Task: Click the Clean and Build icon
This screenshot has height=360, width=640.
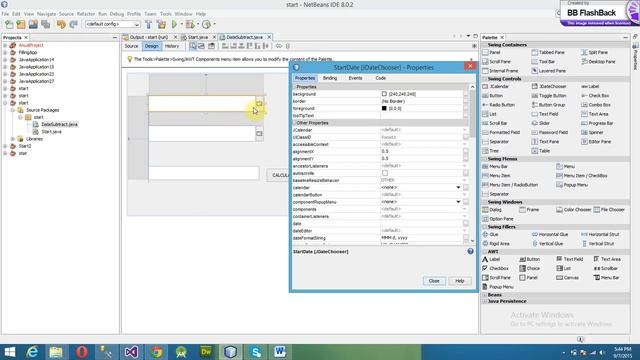Action: pyautogui.click(x=161, y=24)
